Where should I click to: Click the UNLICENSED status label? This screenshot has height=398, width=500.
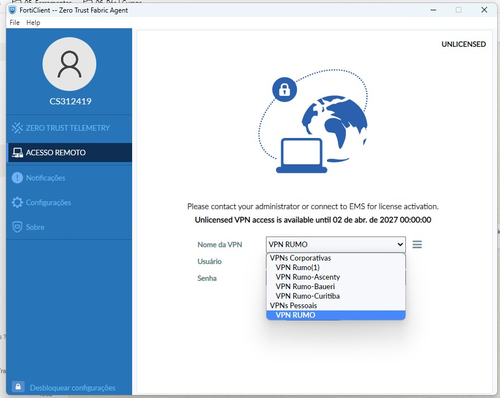pos(463,44)
